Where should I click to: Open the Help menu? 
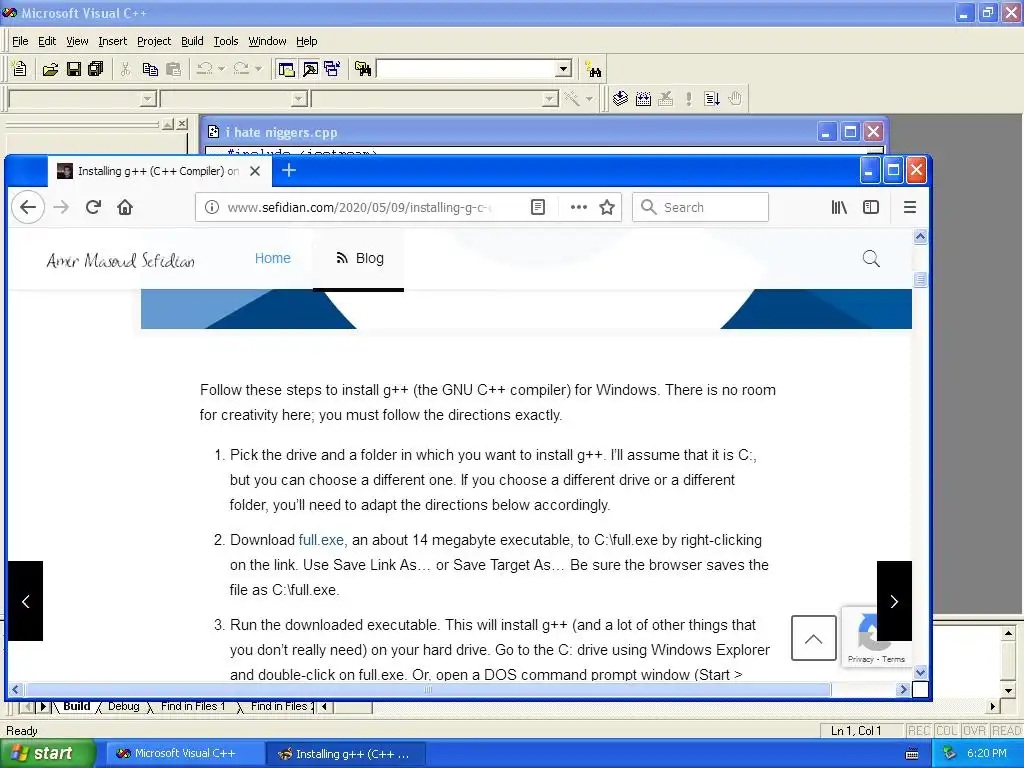pyautogui.click(x=306, y=41)
